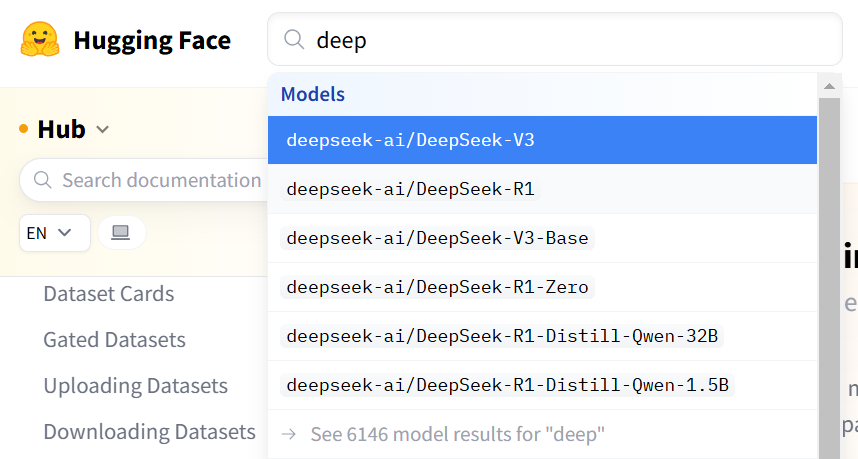Open the Hugging Face home text link
Screen dimensions: 858x459
tap(152, 40)
